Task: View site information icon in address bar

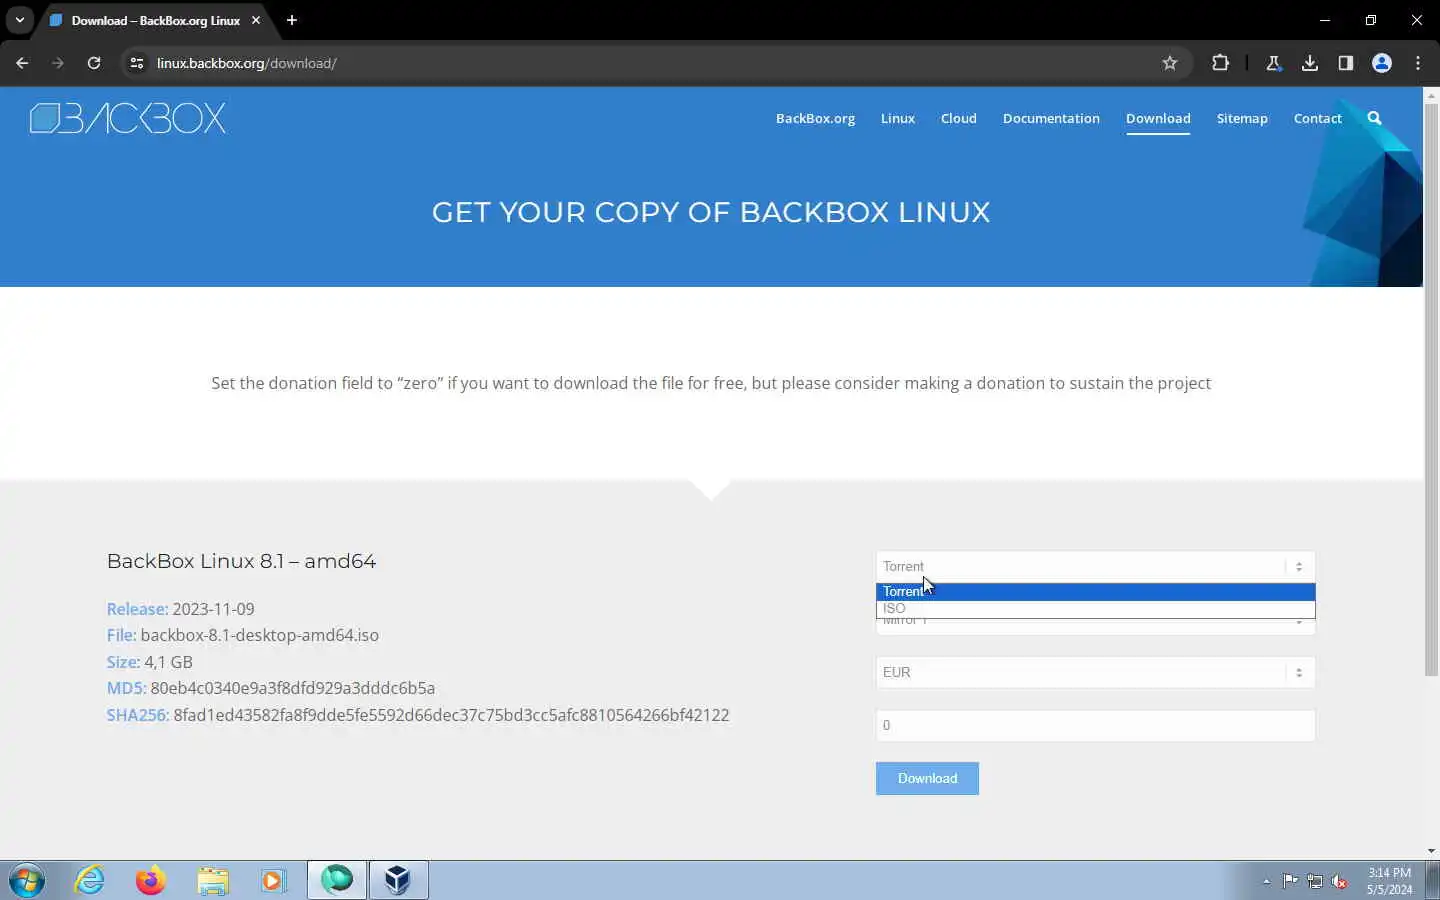Action: [137, 63]
